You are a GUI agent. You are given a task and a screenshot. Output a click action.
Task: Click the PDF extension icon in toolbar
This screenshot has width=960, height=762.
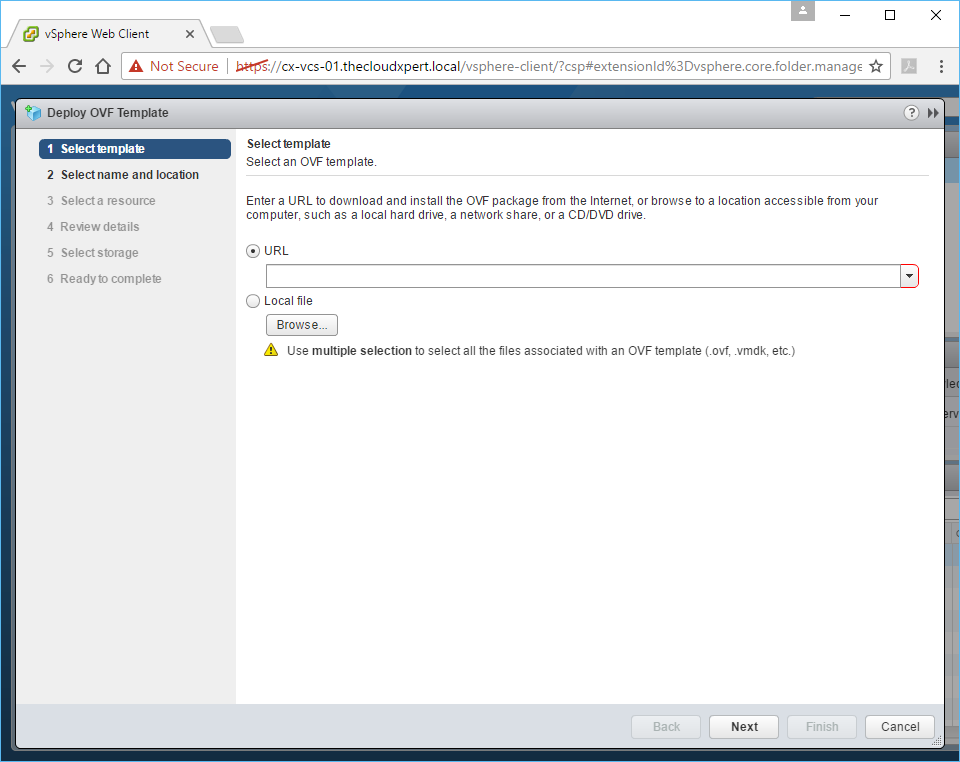tap(909, 66)
